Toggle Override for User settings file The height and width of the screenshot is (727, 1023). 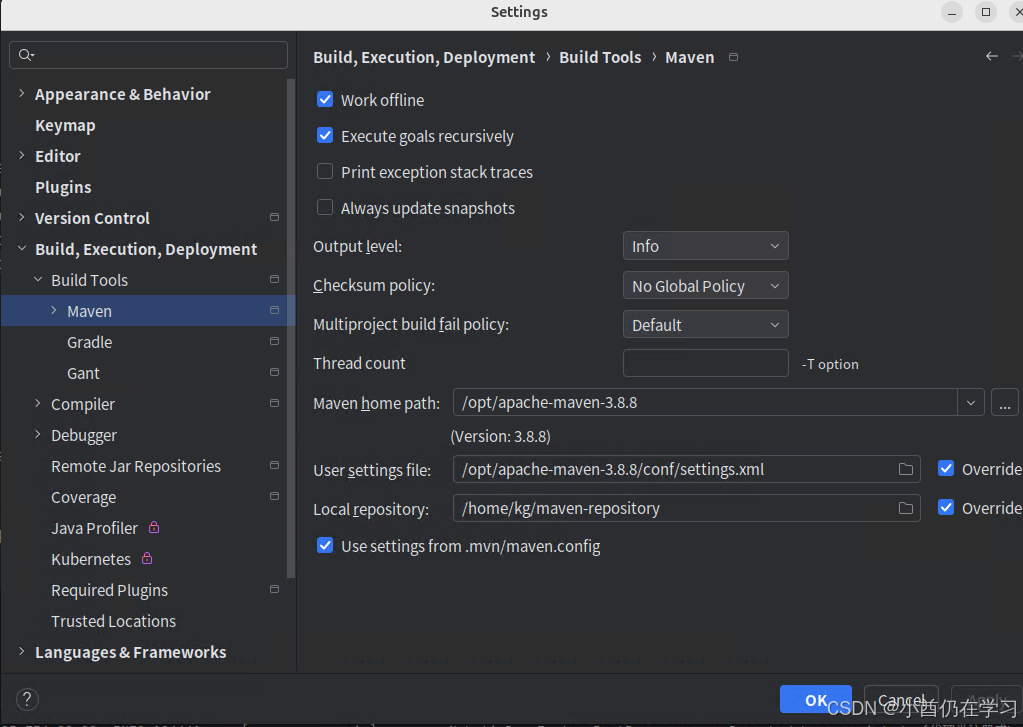tap(946, 468)
